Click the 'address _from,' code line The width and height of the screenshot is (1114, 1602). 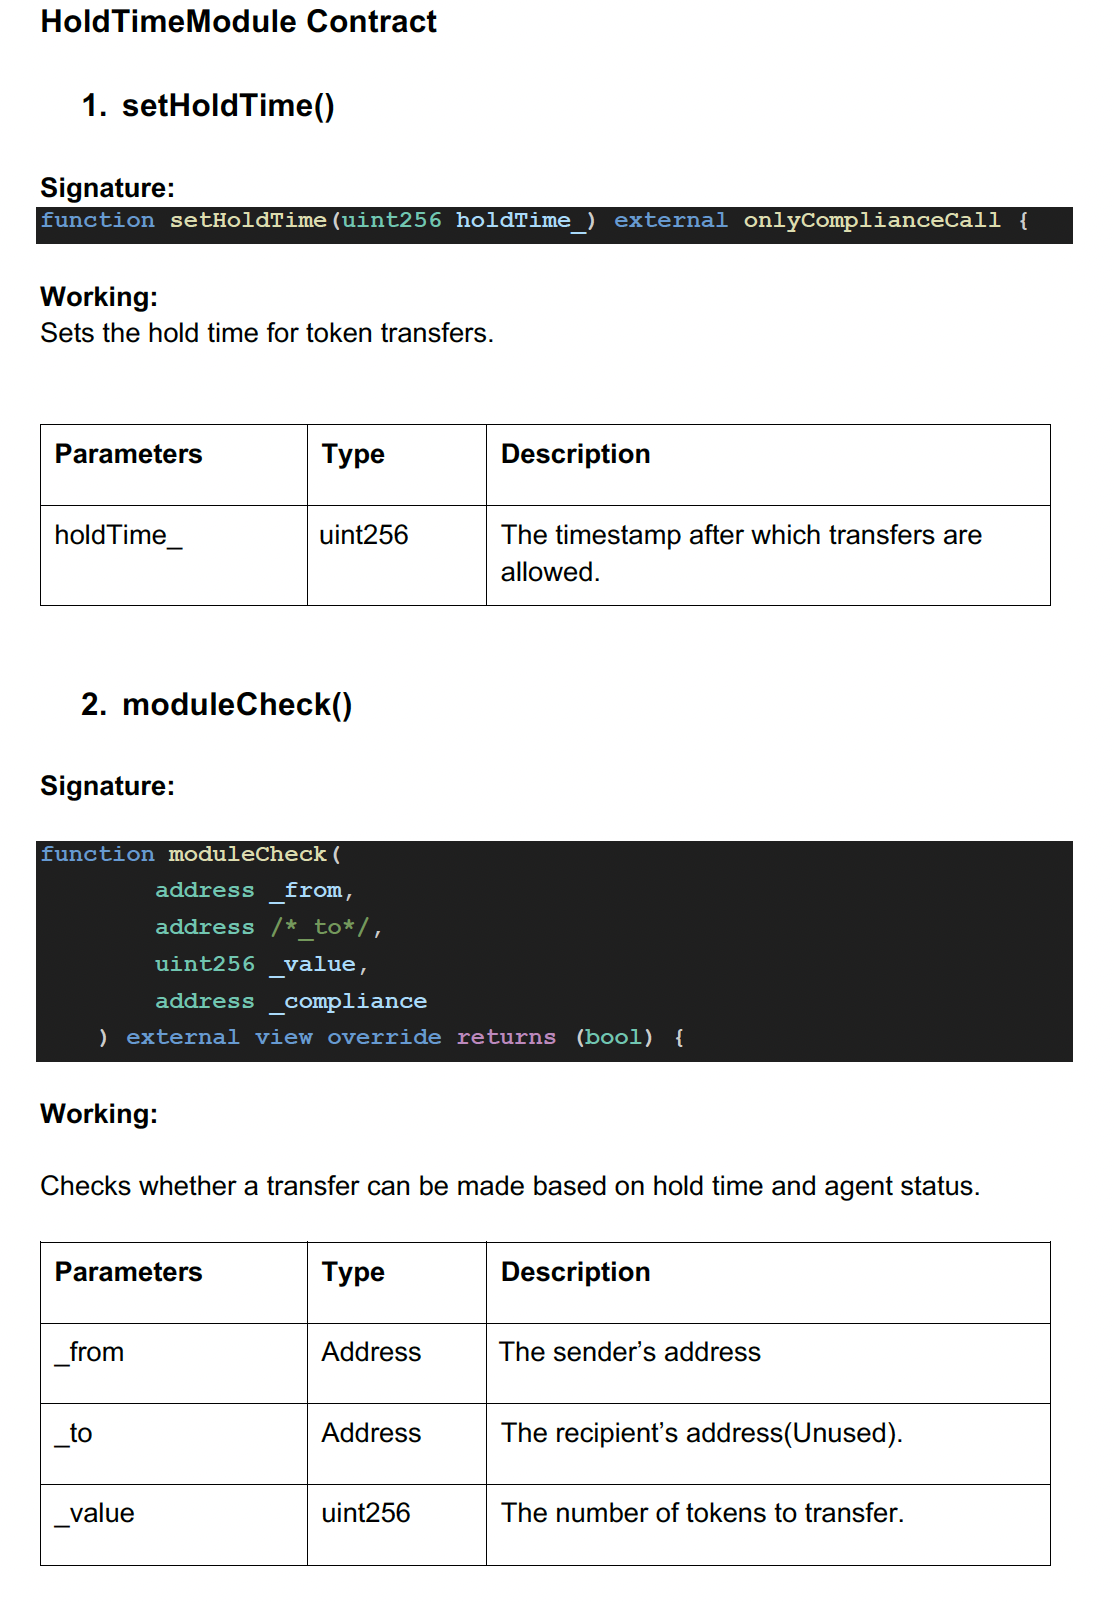point(254,890)
